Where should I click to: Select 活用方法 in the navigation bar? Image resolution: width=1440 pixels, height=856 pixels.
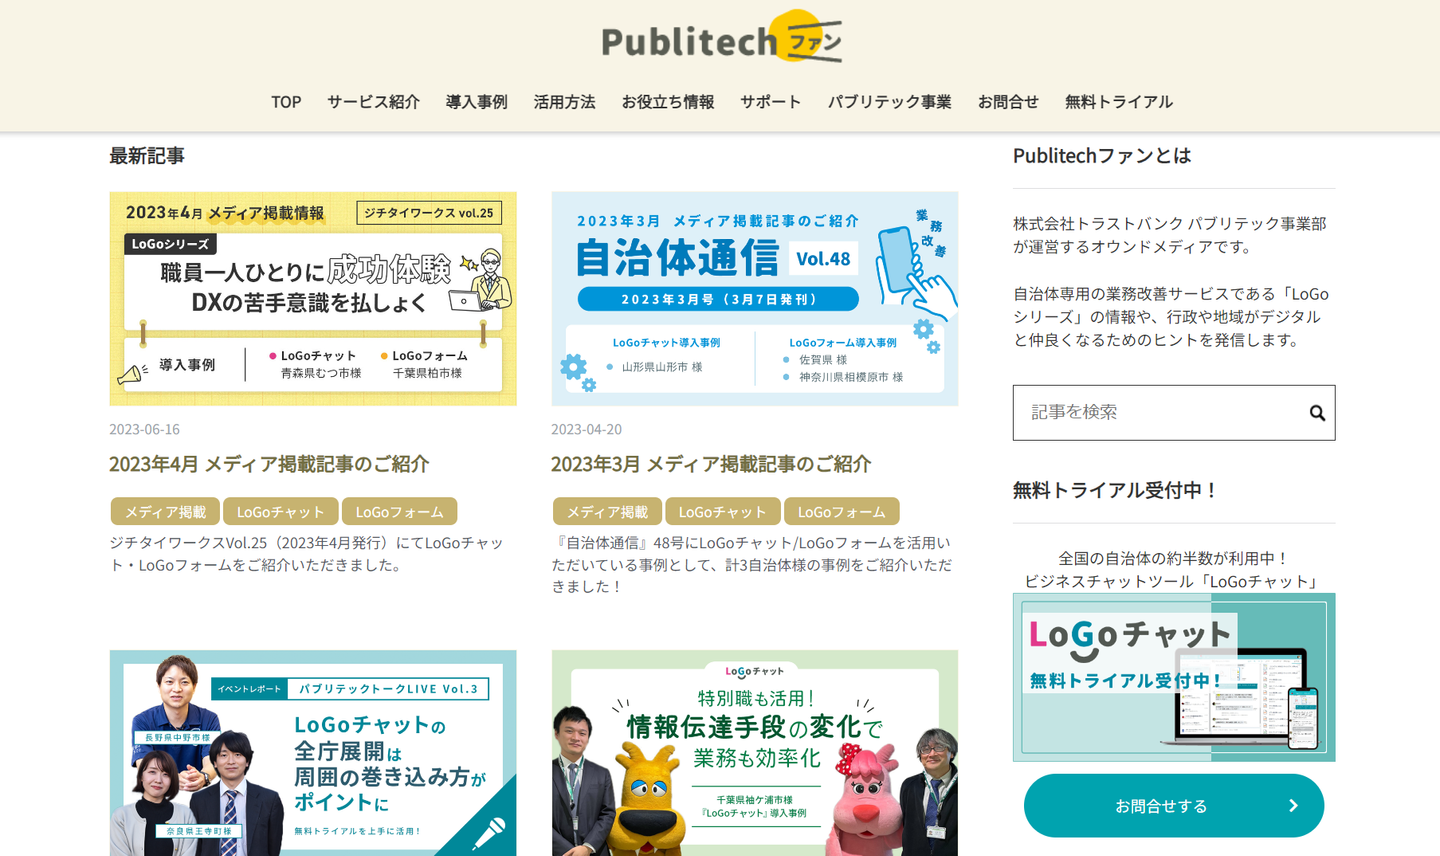564,102
